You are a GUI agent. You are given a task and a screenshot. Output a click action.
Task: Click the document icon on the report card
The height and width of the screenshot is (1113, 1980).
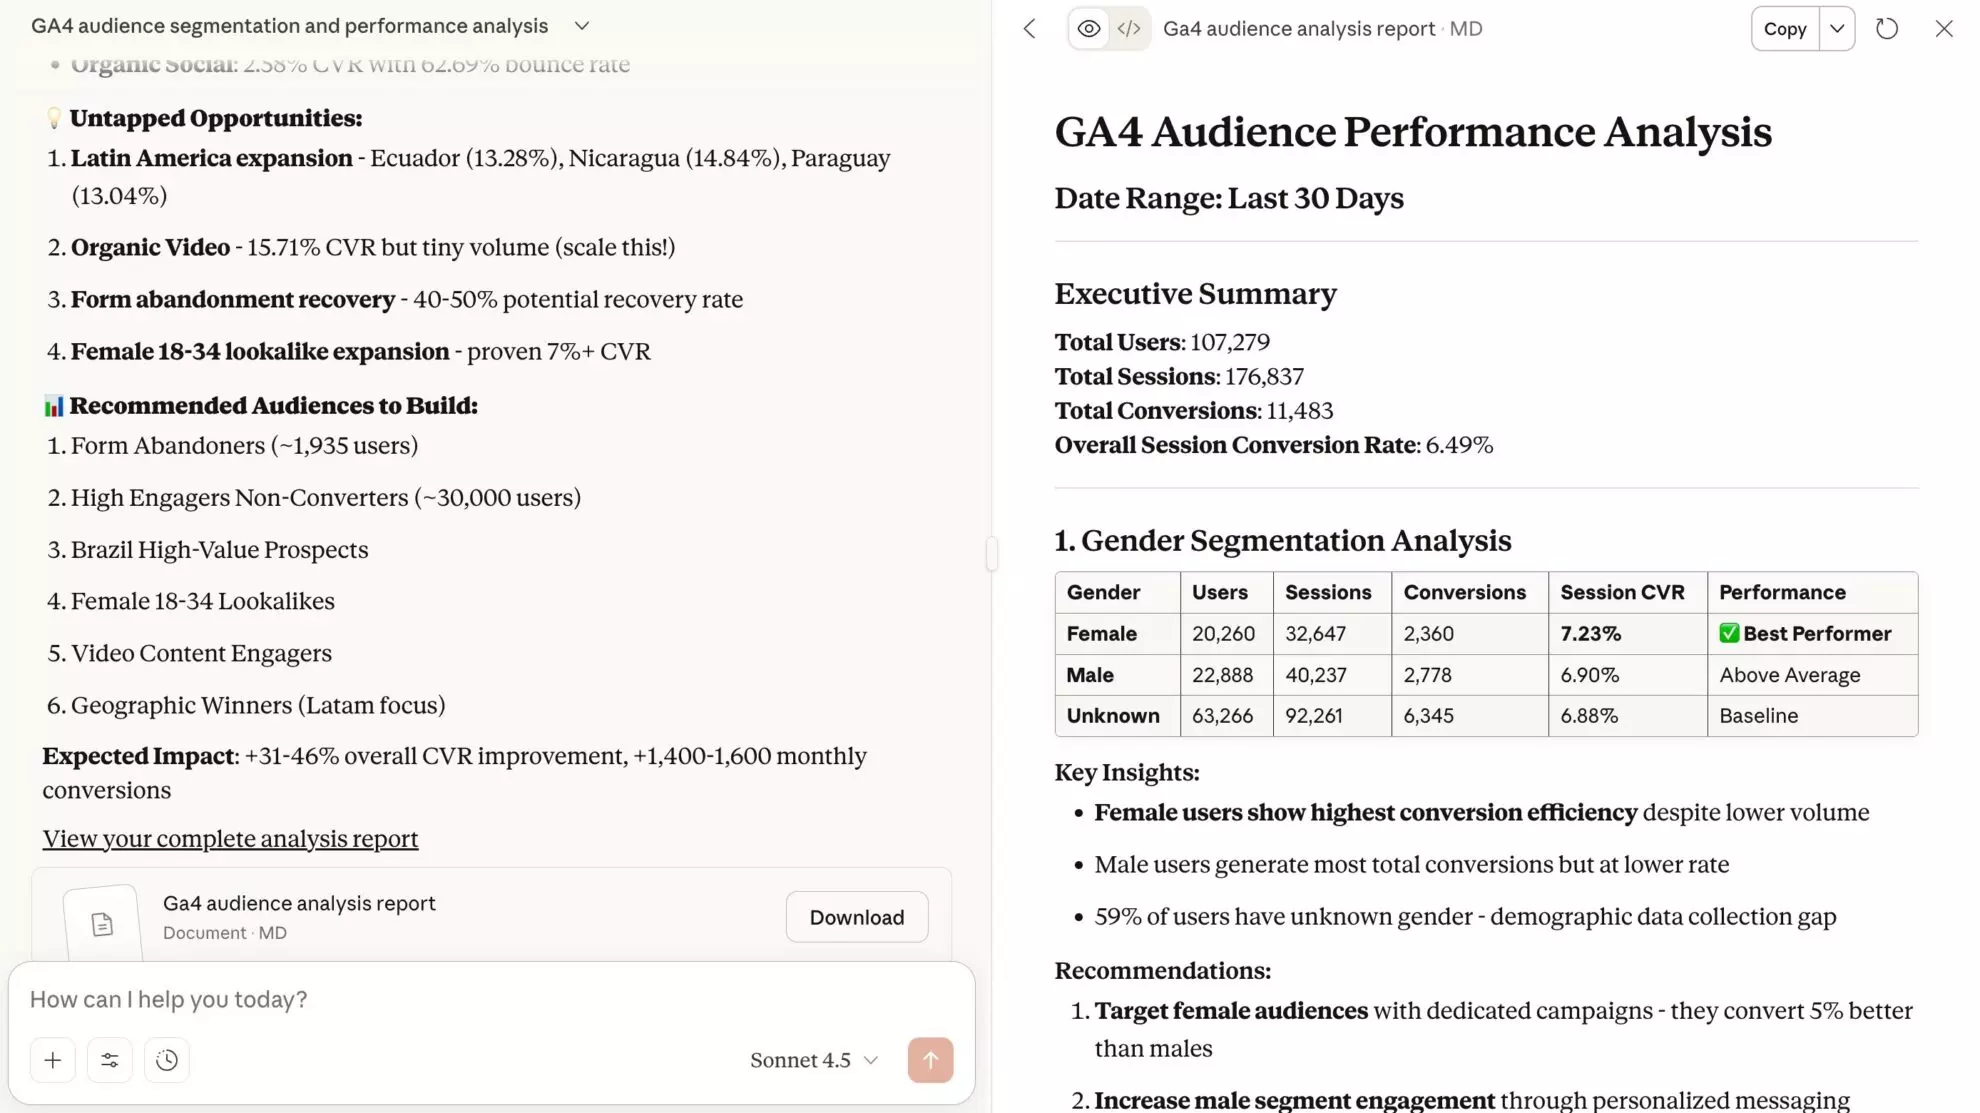101,922
